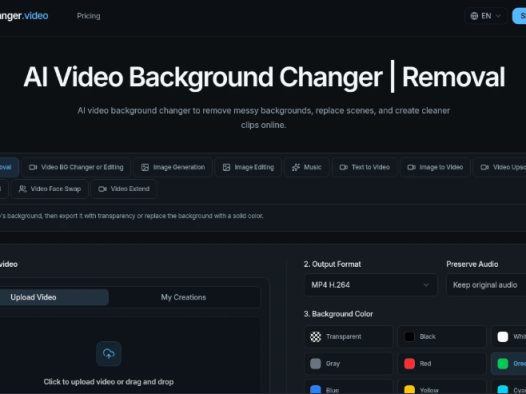
Task: Open the Video Extend tab
Action: pyautogui.click(x=124, y=189)
